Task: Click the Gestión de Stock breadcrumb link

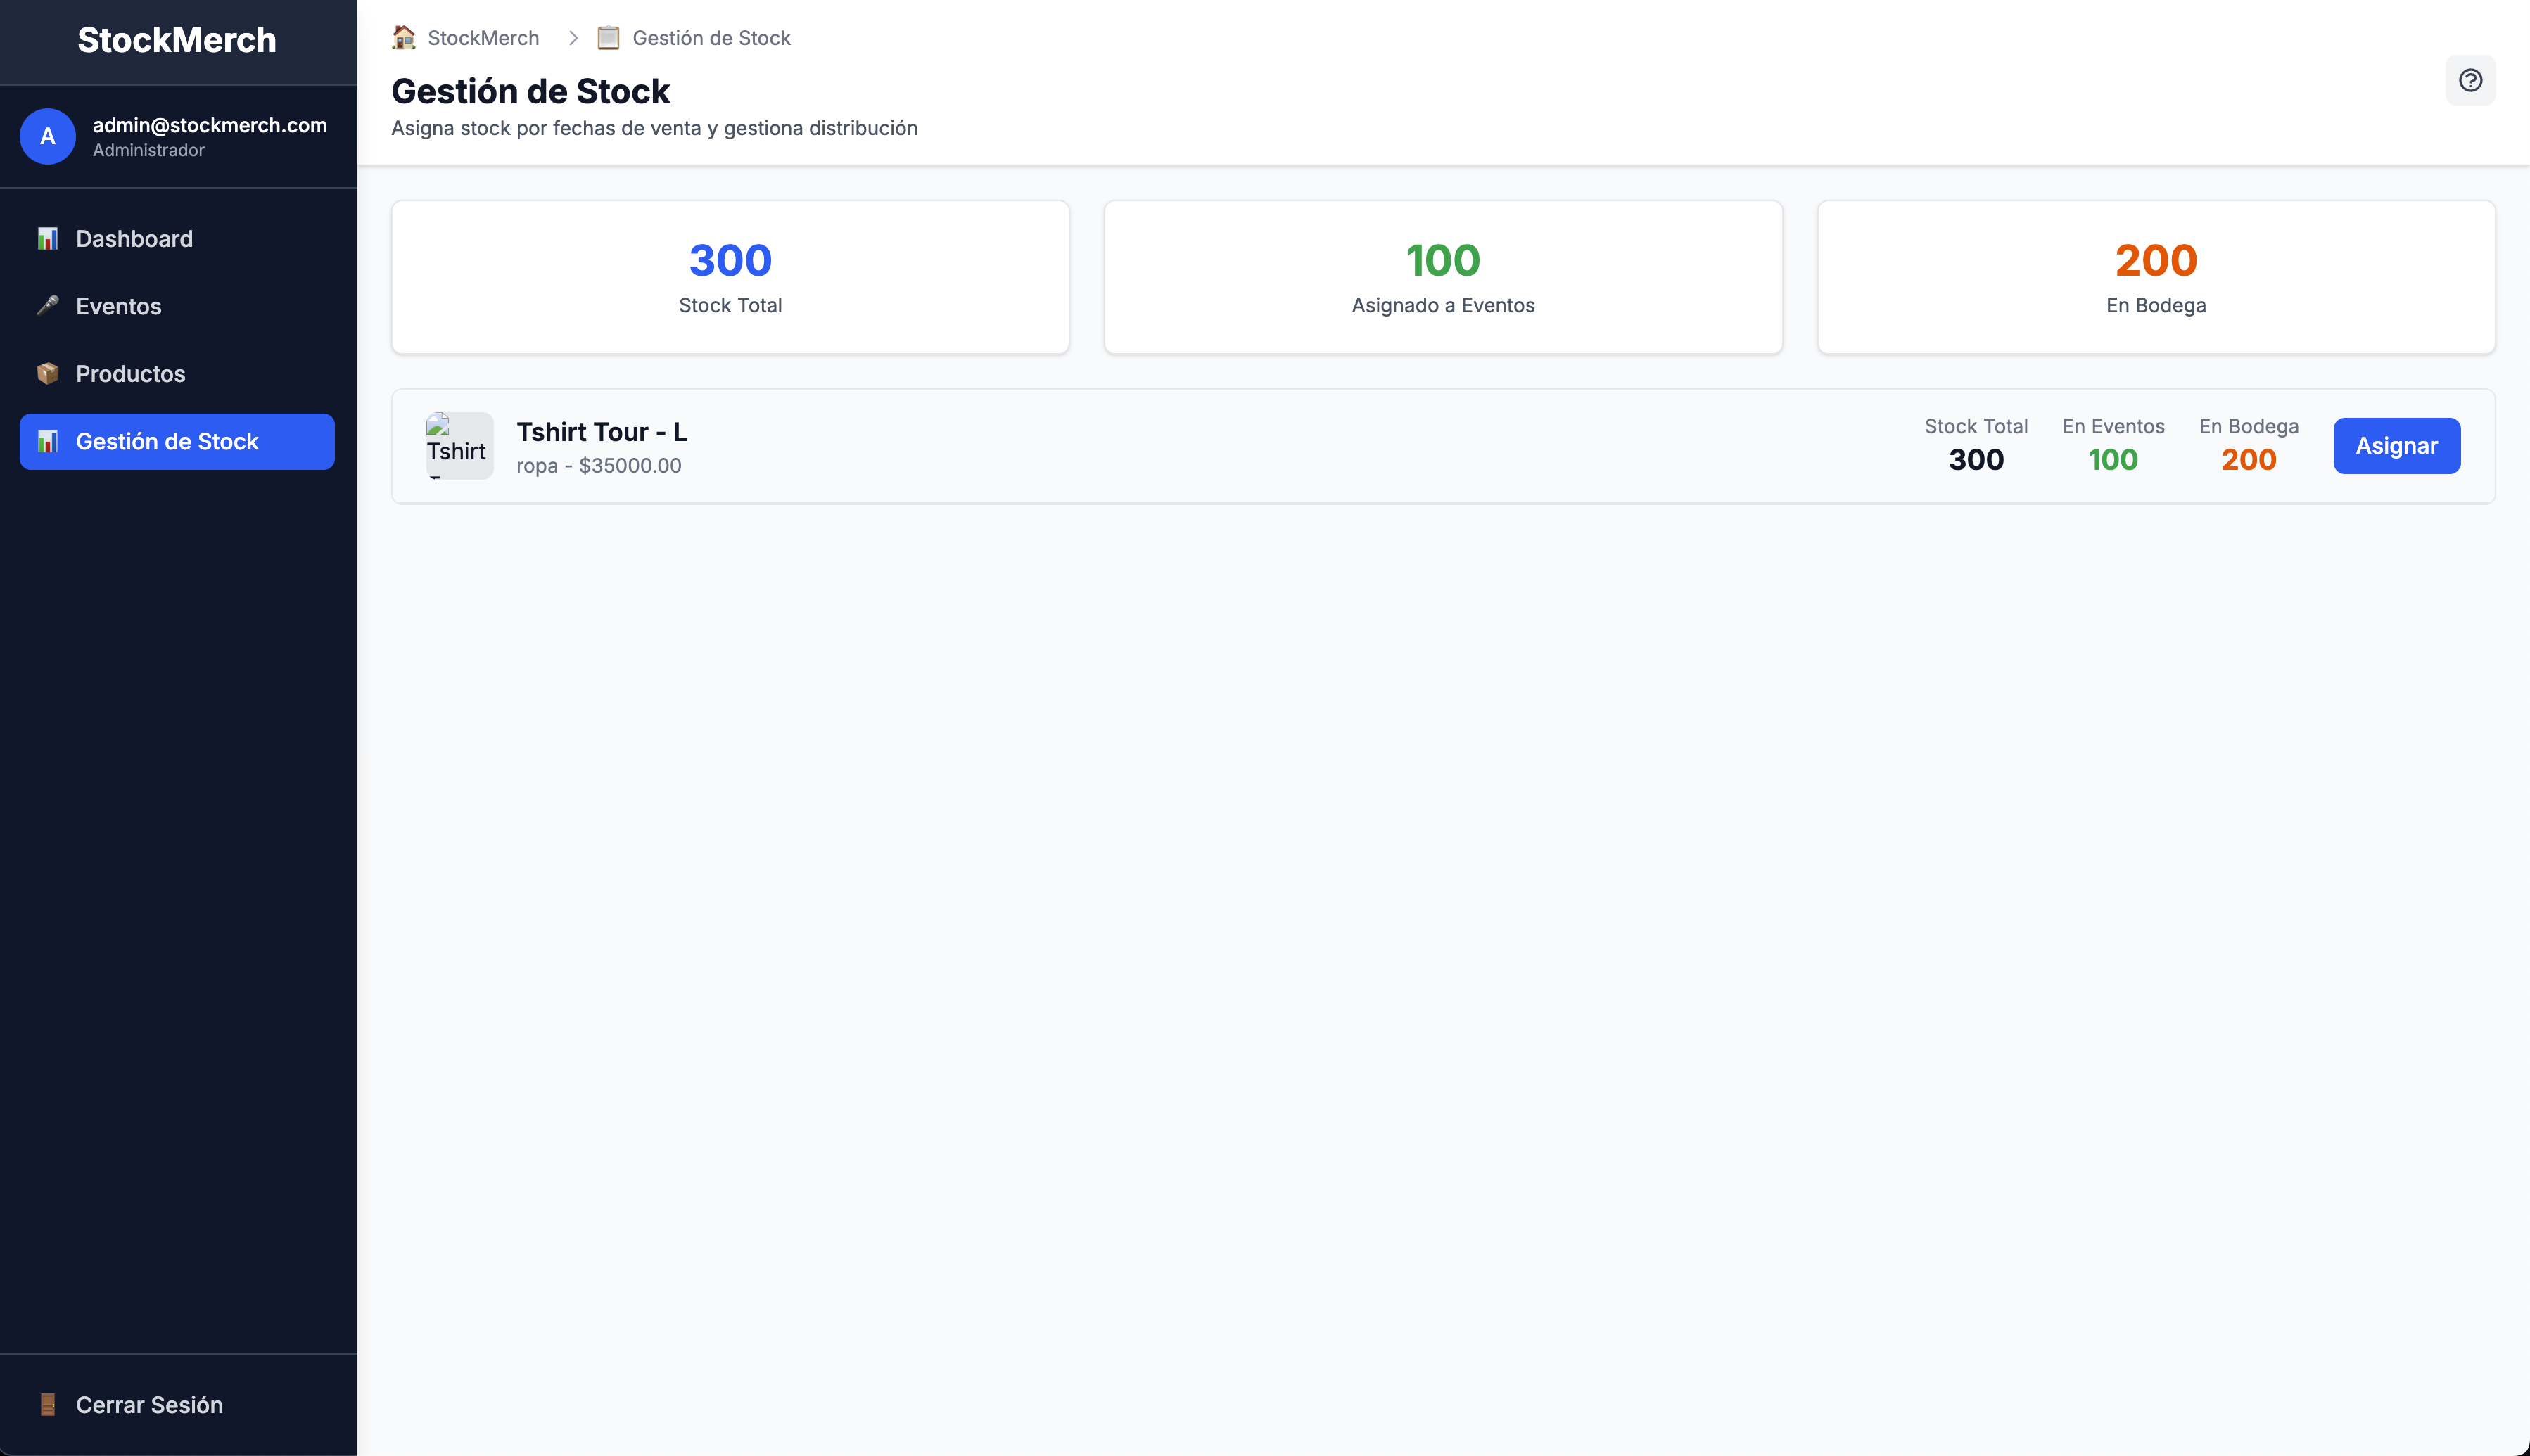Action: [x=711, y=38]
